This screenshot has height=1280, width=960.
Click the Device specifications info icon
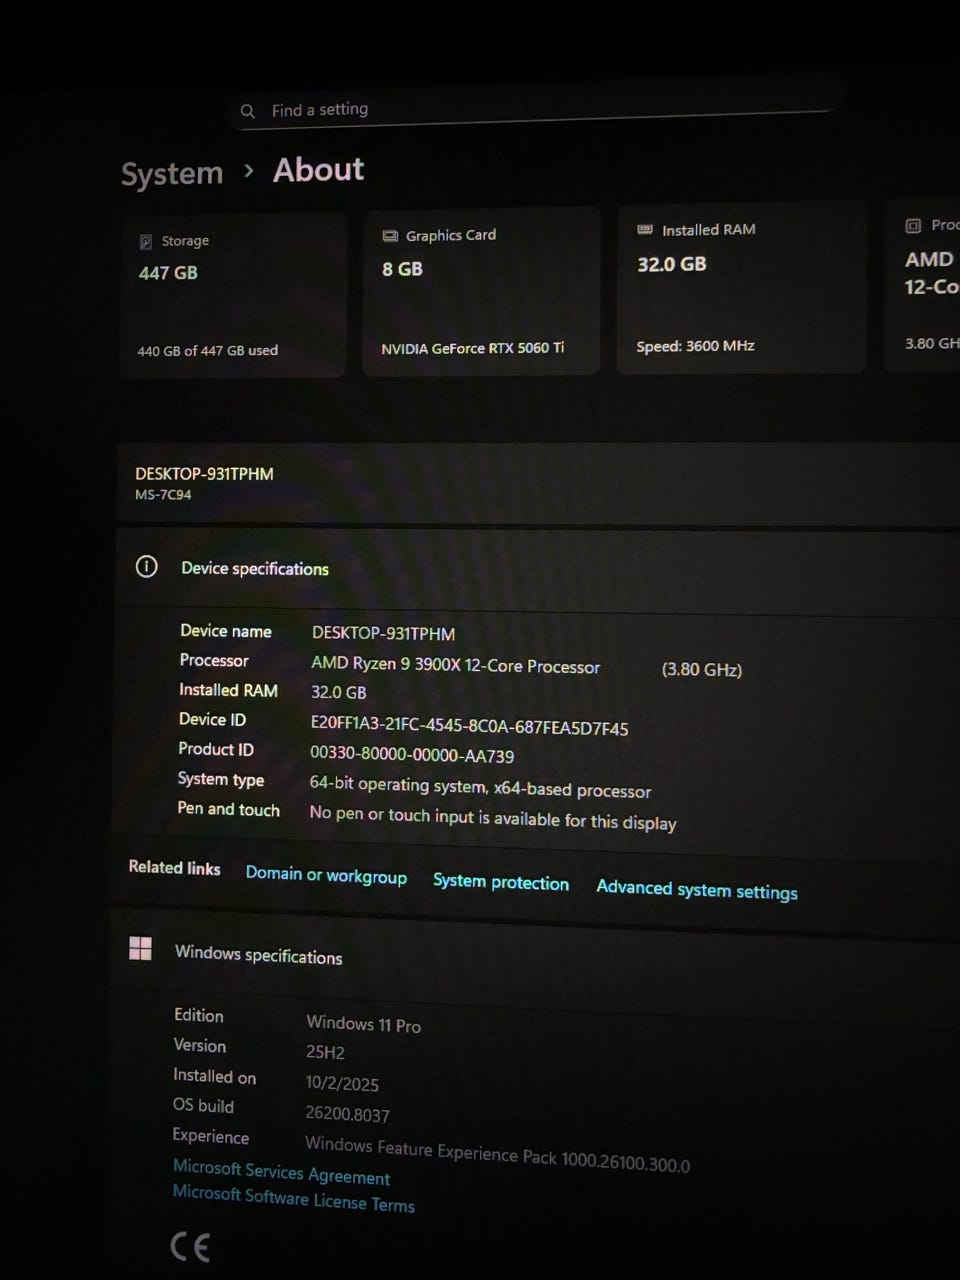coord(147,567)
